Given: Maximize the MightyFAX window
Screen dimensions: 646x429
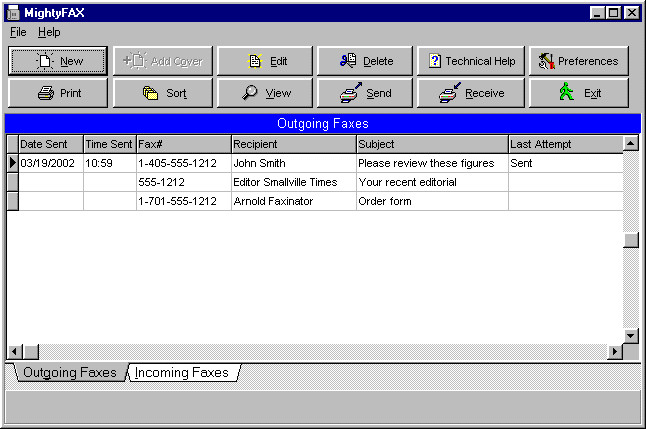Looking at the screenshot, I should pos(614,13).
